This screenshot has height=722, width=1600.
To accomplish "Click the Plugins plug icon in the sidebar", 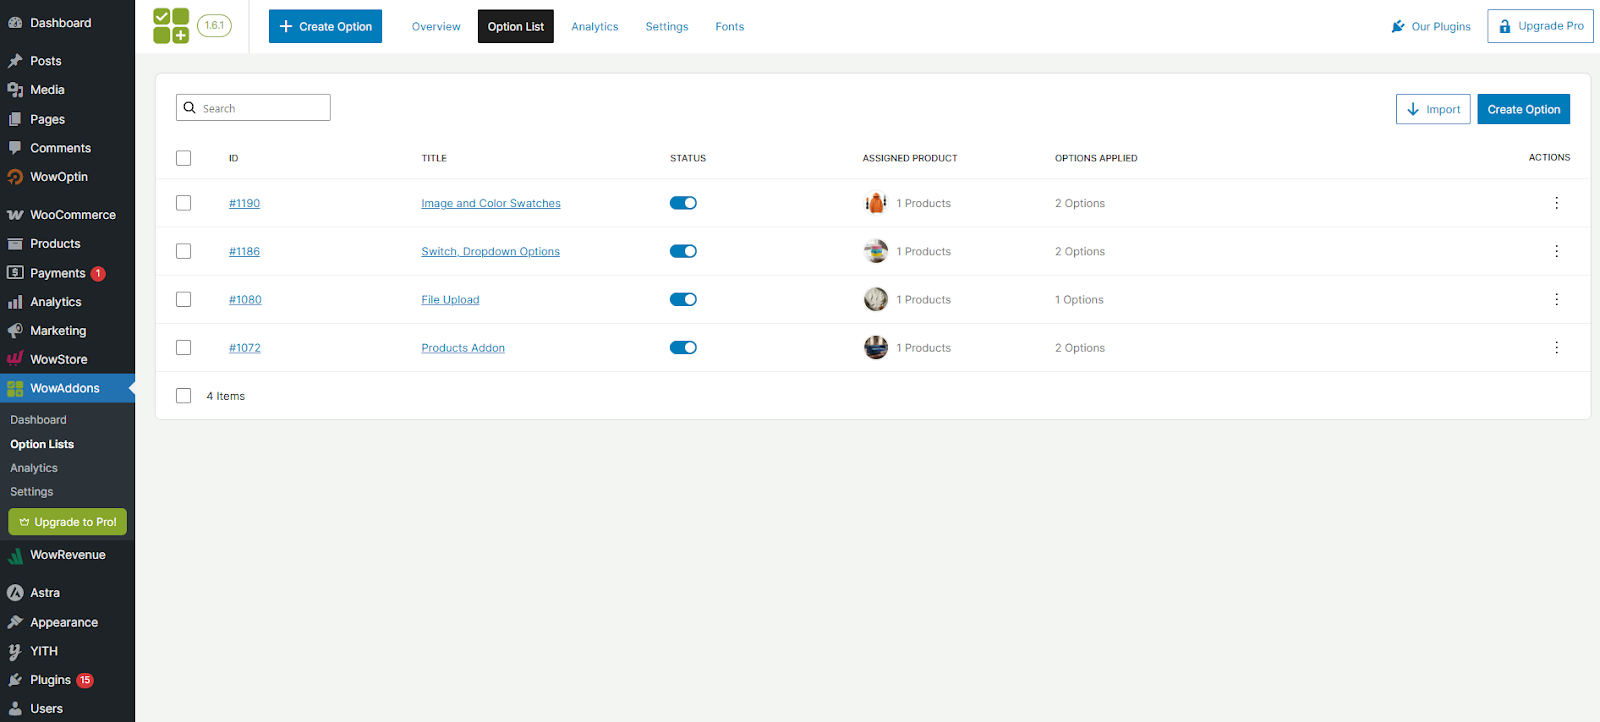I will tap(15, 680).
